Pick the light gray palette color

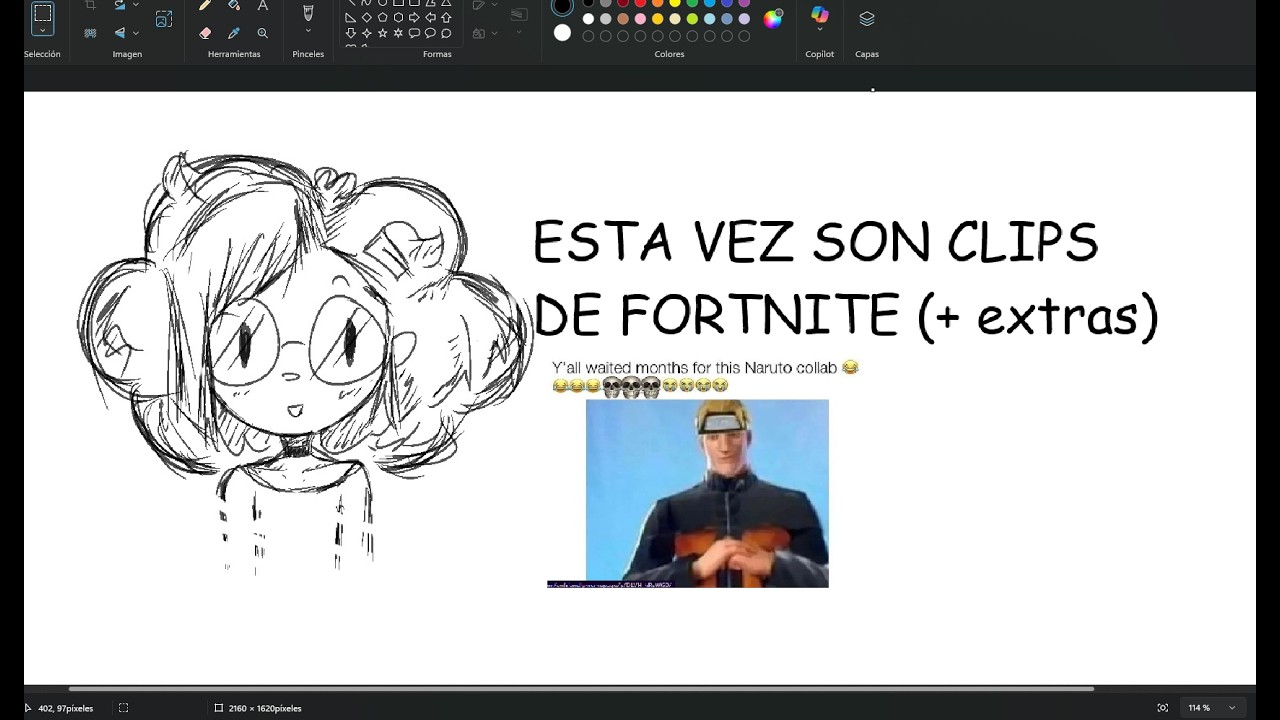coord(606,19)
